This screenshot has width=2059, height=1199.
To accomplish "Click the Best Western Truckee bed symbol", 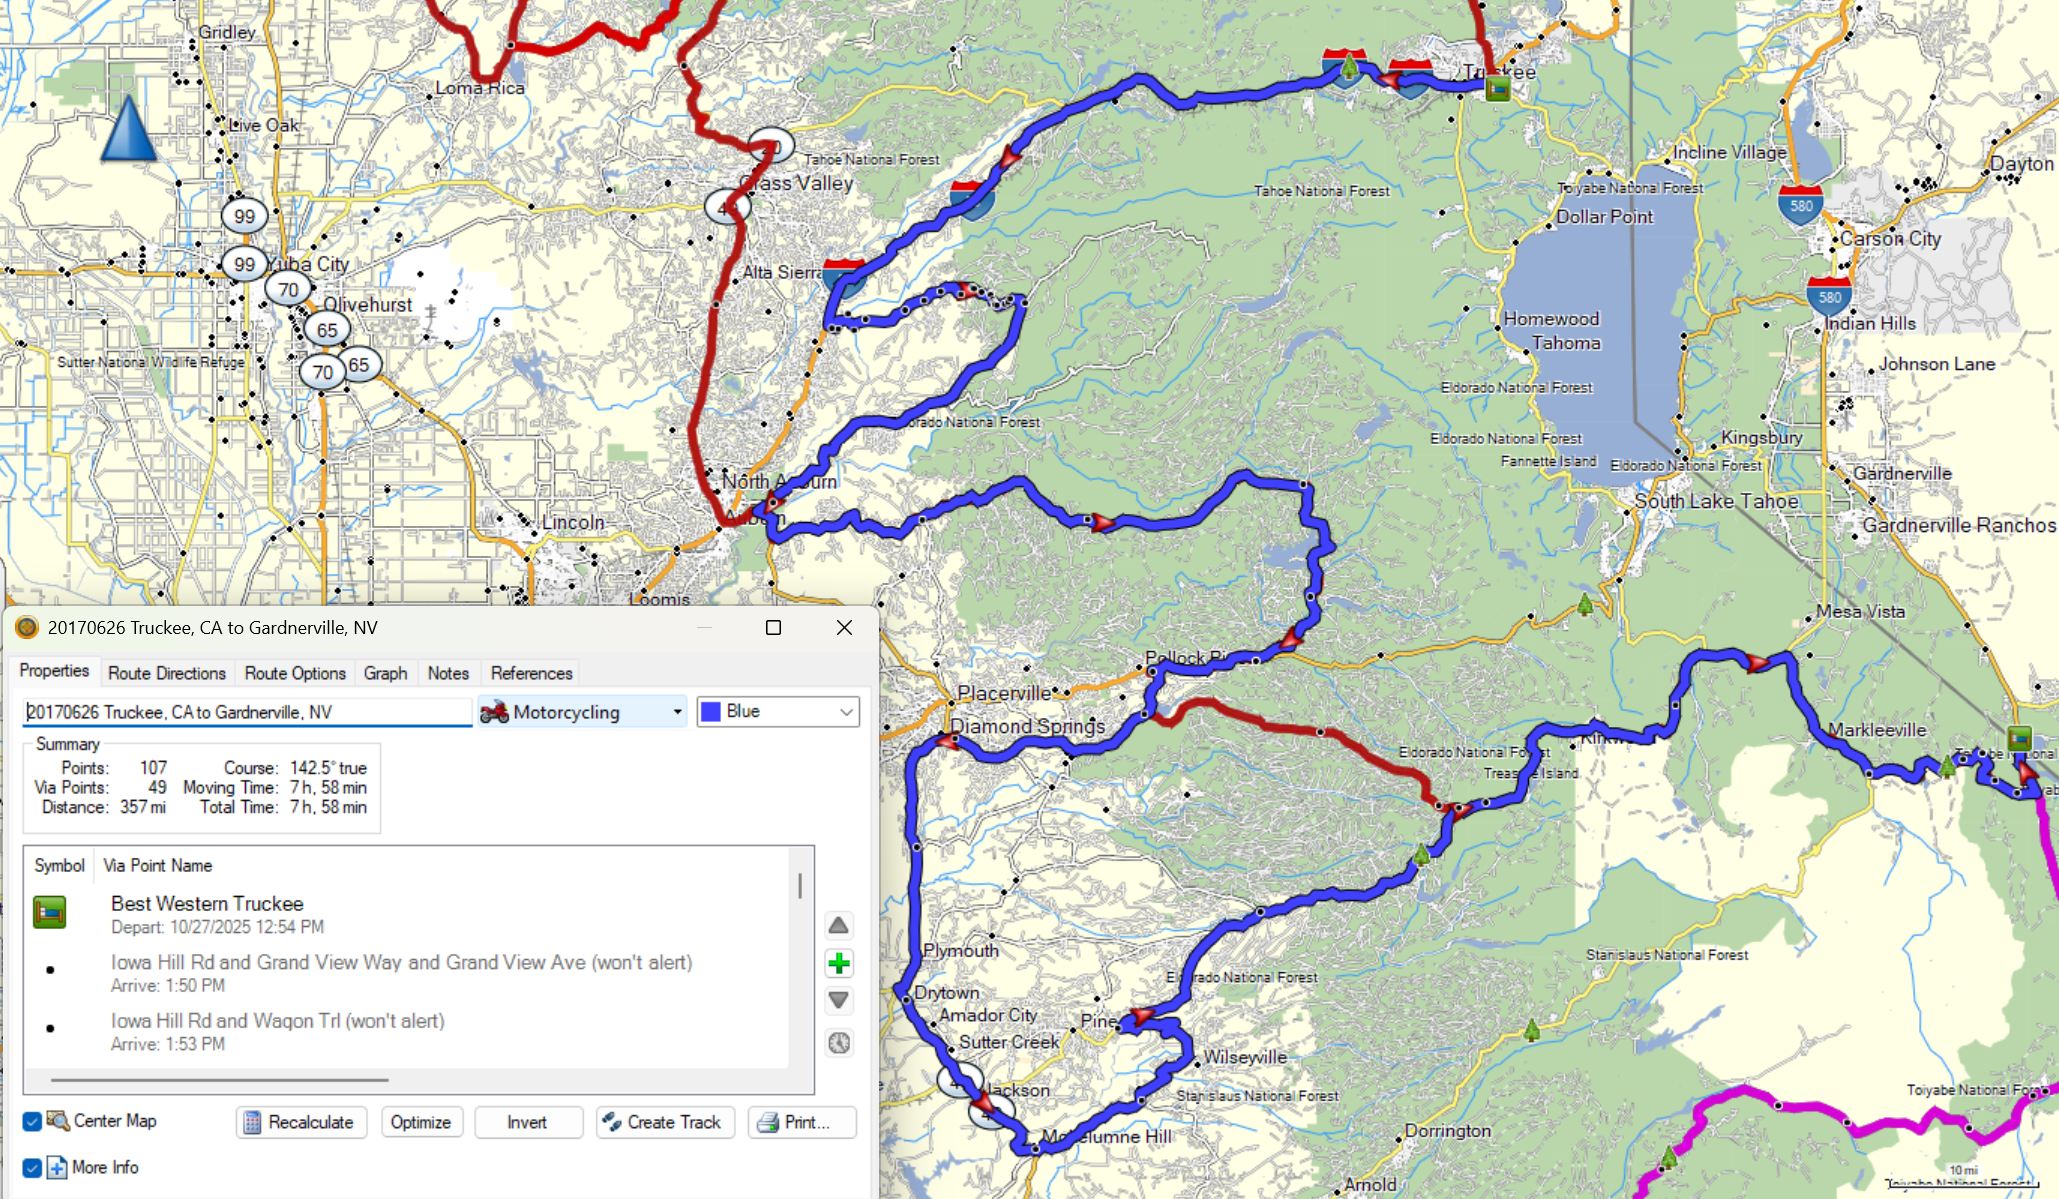I will (49, 913).
